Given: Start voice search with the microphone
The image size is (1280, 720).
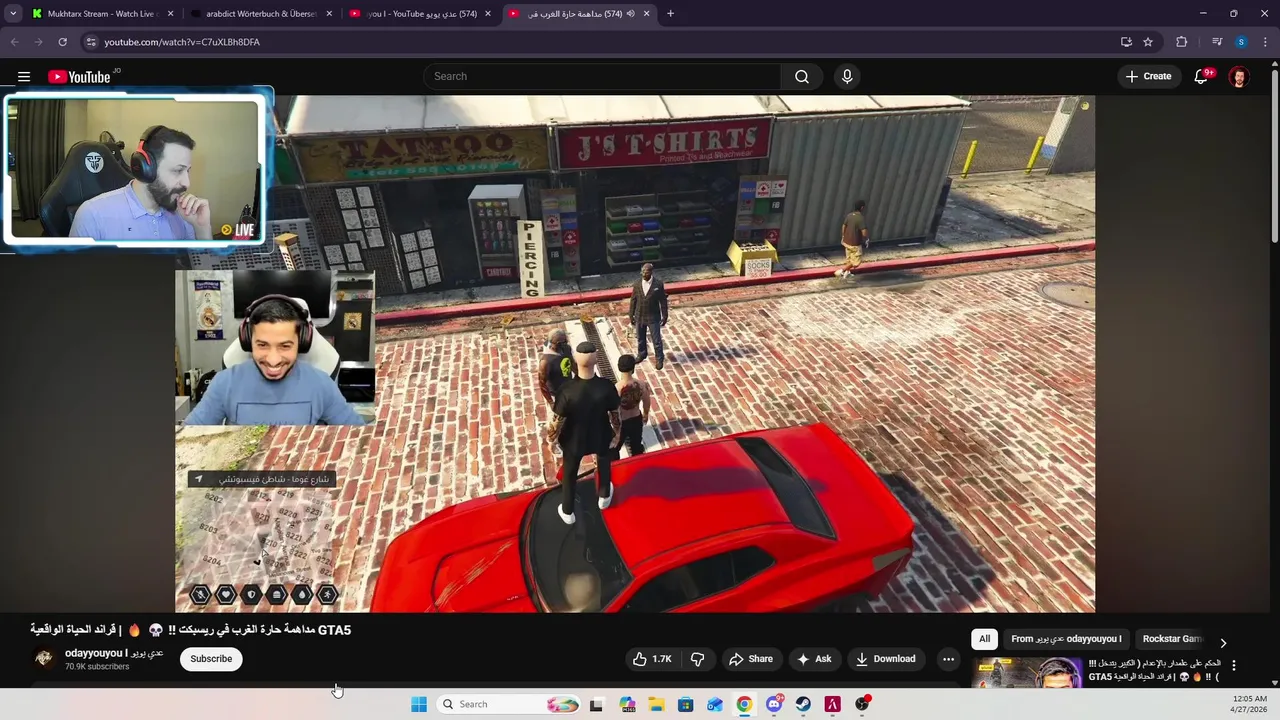Looking at the screenshot, I should tap(847, 77).
